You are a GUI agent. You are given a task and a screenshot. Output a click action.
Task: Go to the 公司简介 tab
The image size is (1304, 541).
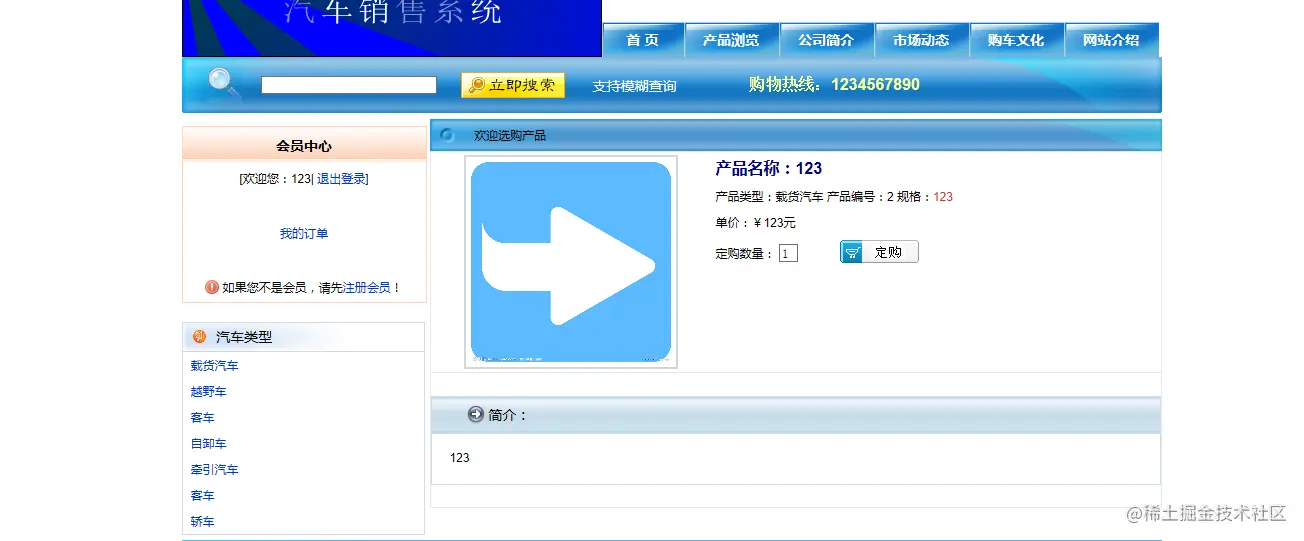(826, 40)
